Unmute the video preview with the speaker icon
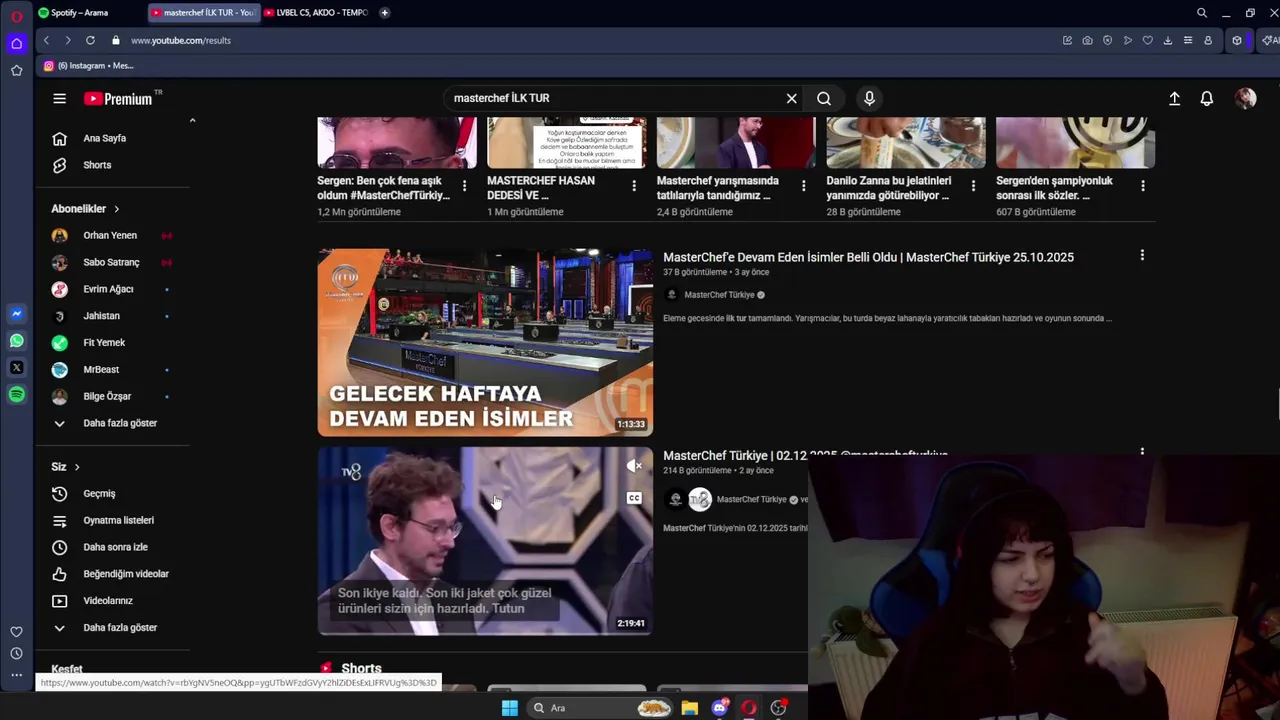Viewport: 1280px width, 720px height. (634, 466)
